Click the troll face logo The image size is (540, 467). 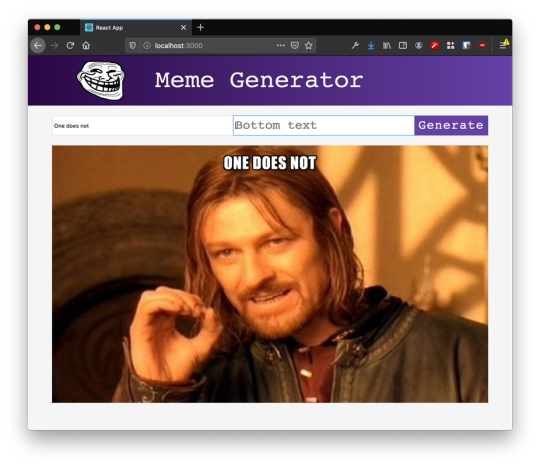click(101, 81)
